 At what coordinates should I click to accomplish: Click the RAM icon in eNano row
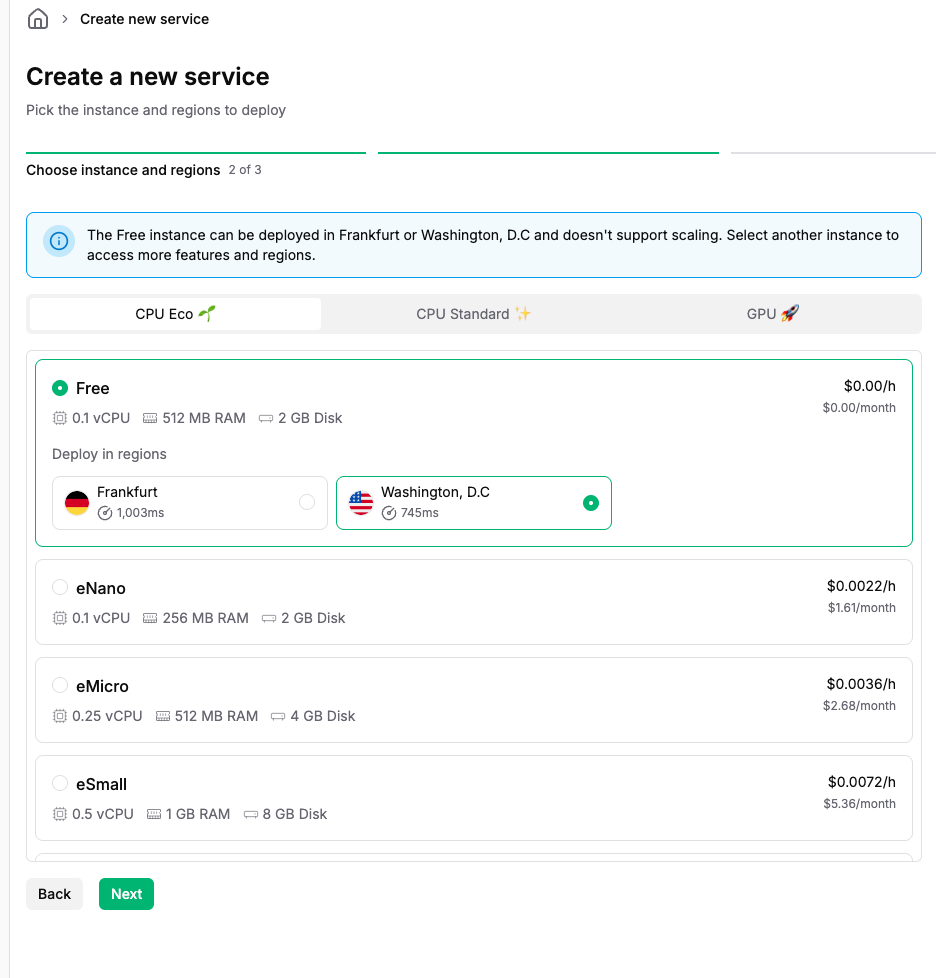(x=151, y=618)
